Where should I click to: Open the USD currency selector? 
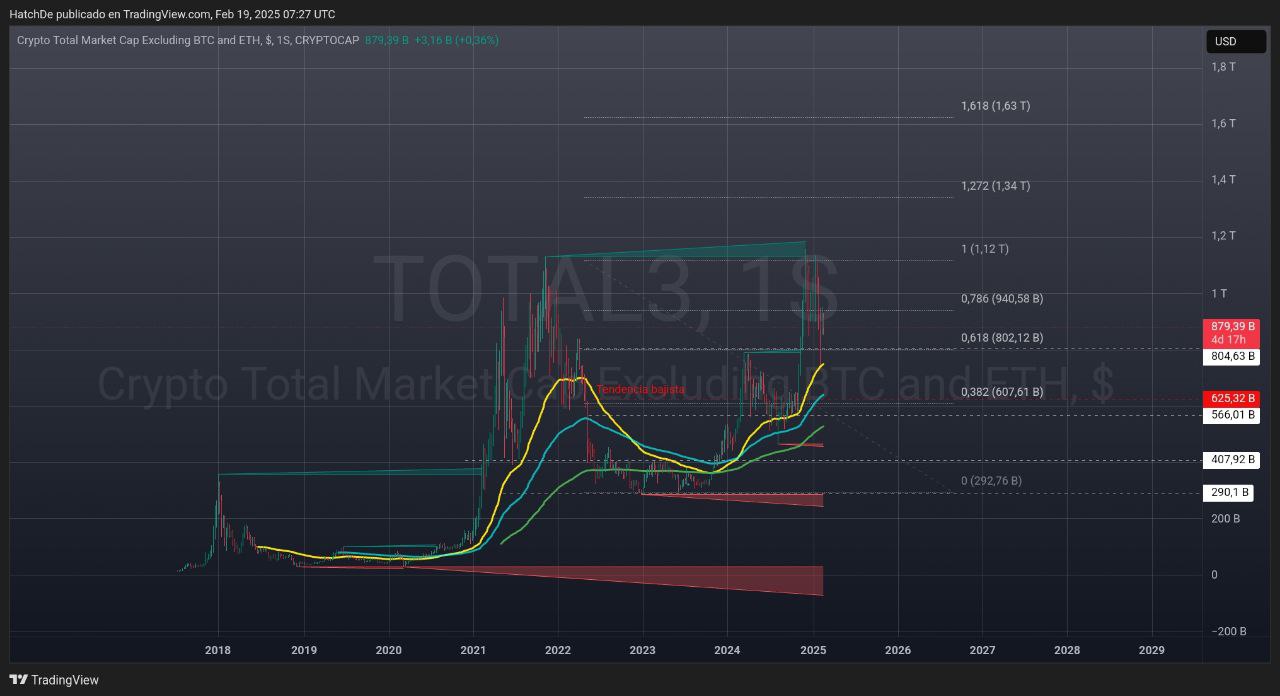[1232, 41]
